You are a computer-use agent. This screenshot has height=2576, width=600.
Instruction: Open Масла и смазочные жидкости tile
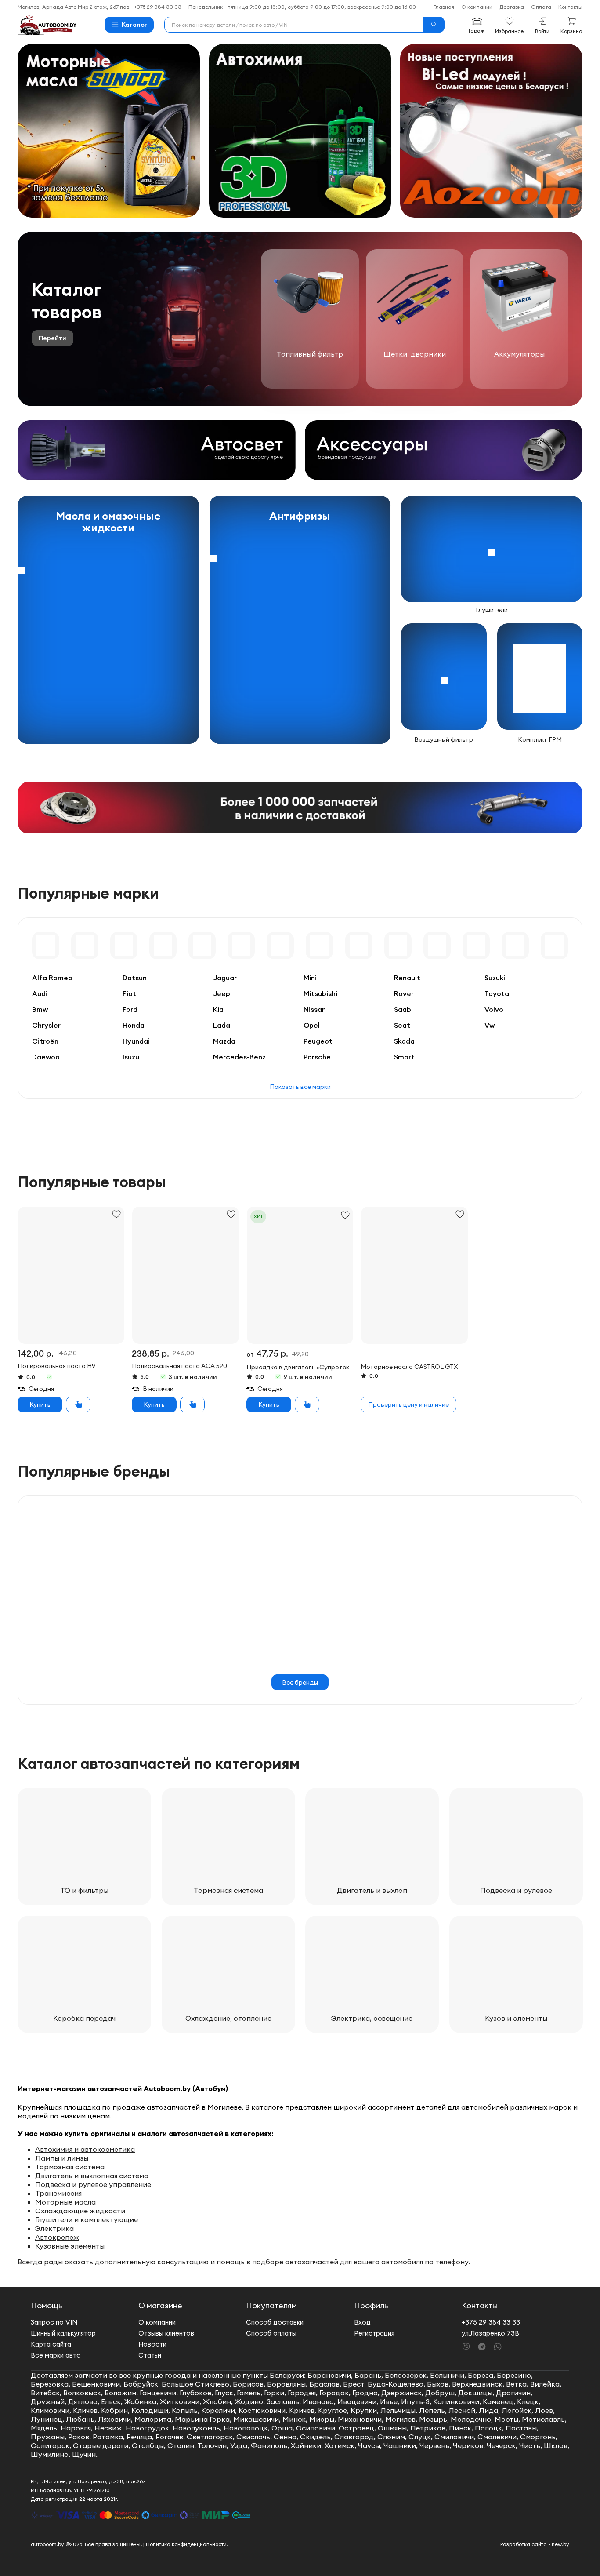point(108,620)
